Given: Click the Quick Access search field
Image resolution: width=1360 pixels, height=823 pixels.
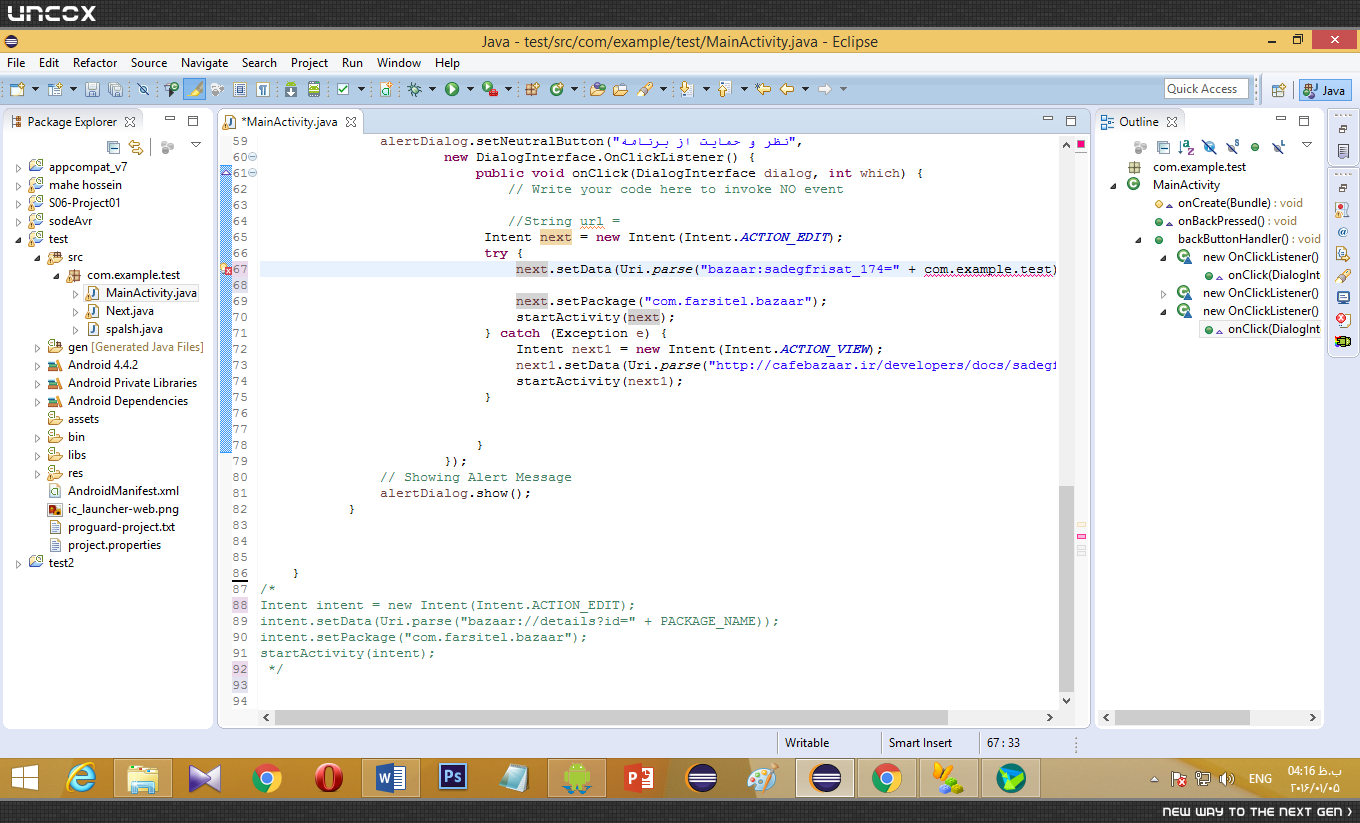Looking at the screenshot, I should pyautogui.click(x=1207, y=89).
